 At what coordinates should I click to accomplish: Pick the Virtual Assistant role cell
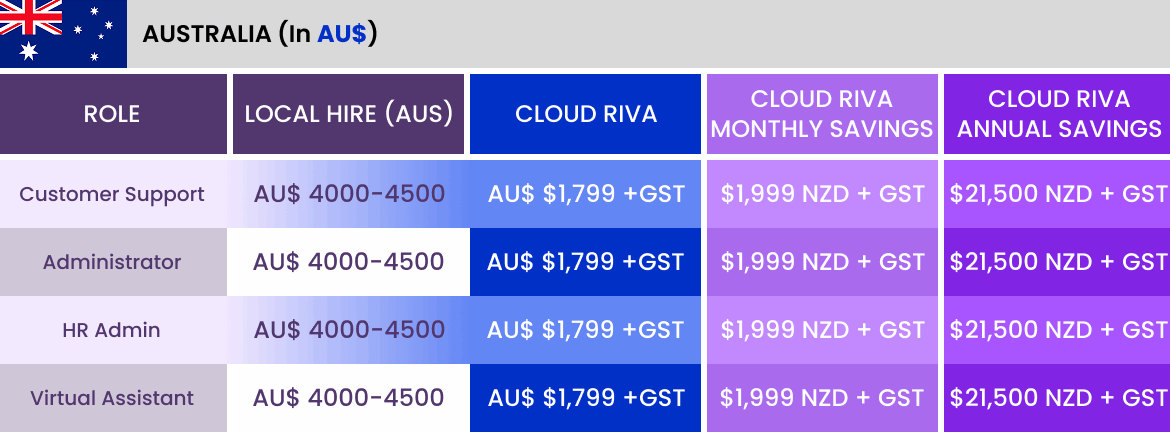pyautogui.click(x=113, y=398)
